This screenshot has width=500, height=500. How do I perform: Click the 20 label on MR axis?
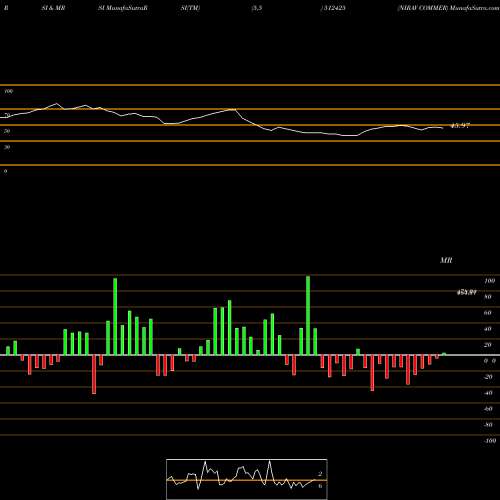(x=488, y=345)
